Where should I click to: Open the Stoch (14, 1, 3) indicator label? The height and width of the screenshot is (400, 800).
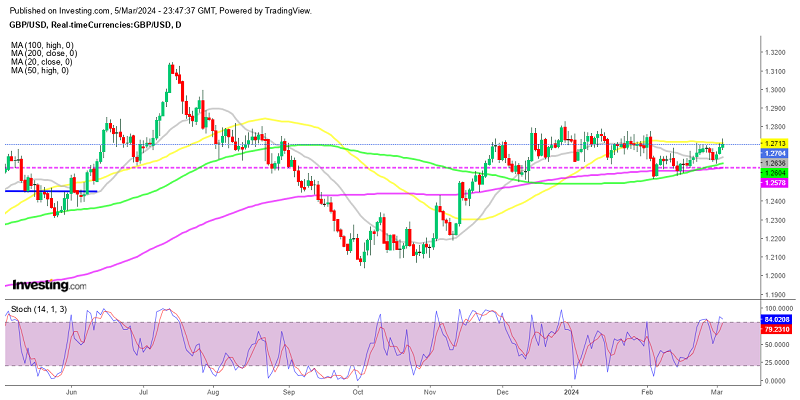point(36,307)
